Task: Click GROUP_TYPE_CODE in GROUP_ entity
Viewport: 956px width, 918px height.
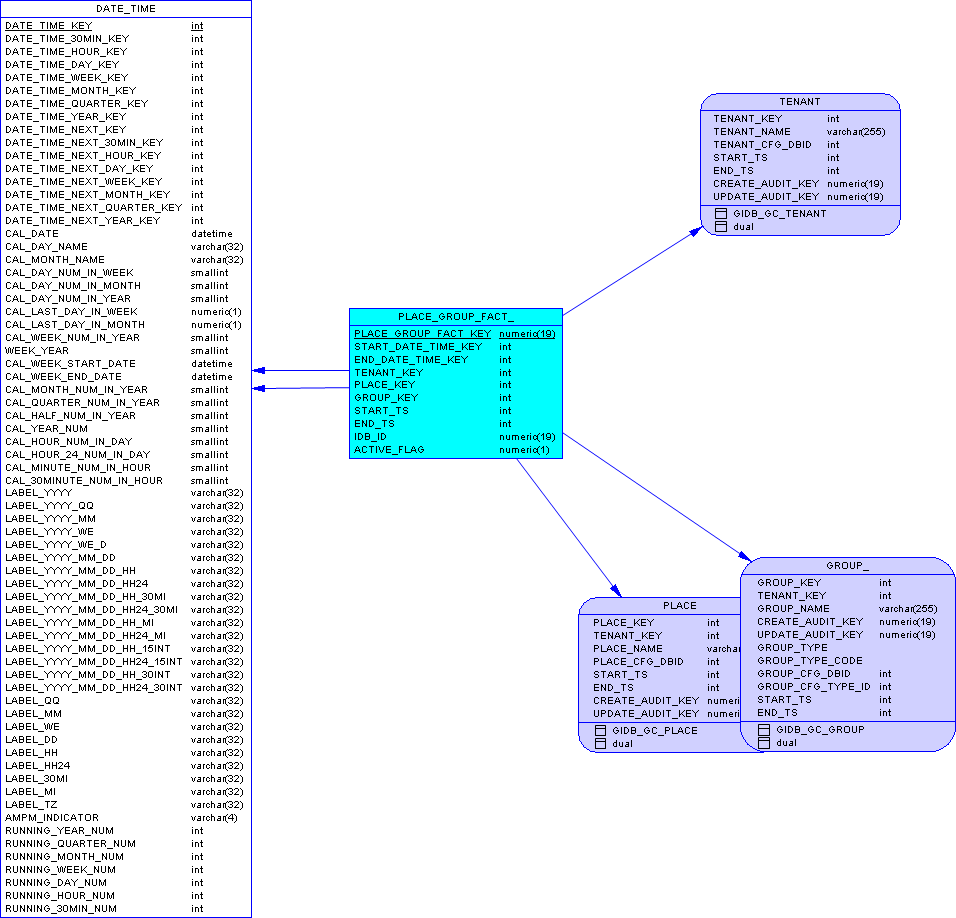Action: 810,661
